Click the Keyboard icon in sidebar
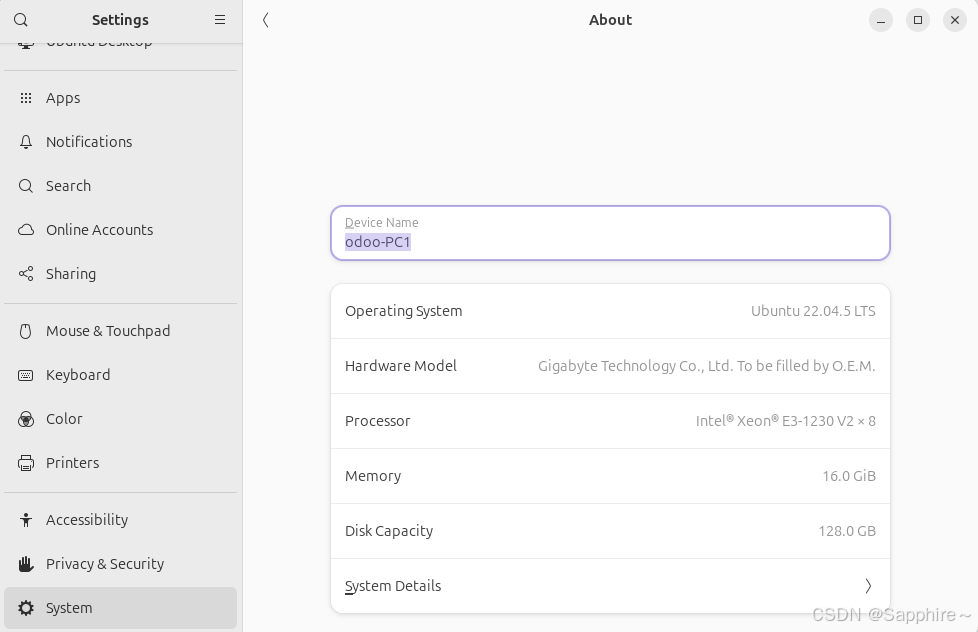978x632 pixels. point(26,375)
